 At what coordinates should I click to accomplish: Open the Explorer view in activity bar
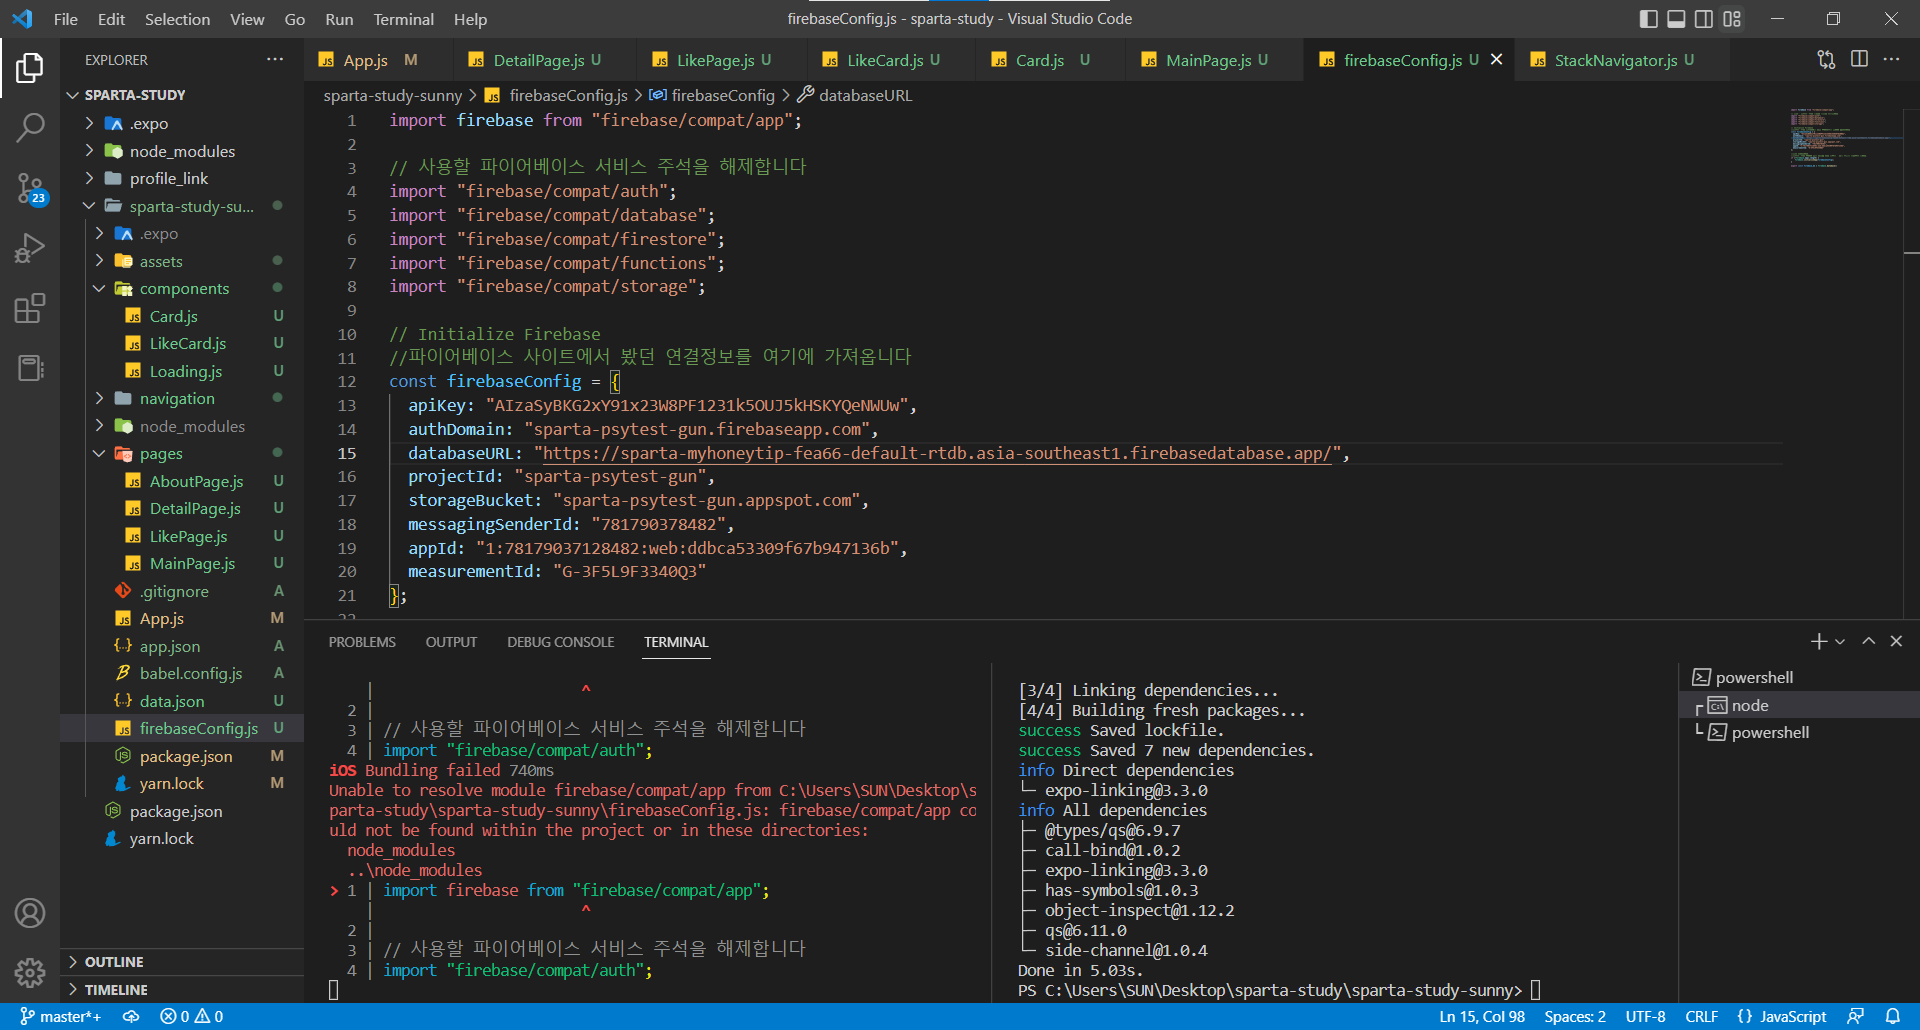(30, 68)
